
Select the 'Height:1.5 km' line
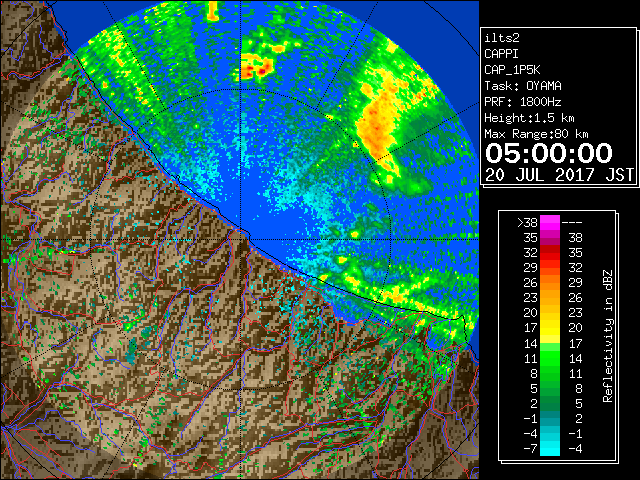click(x=529, y=118)
